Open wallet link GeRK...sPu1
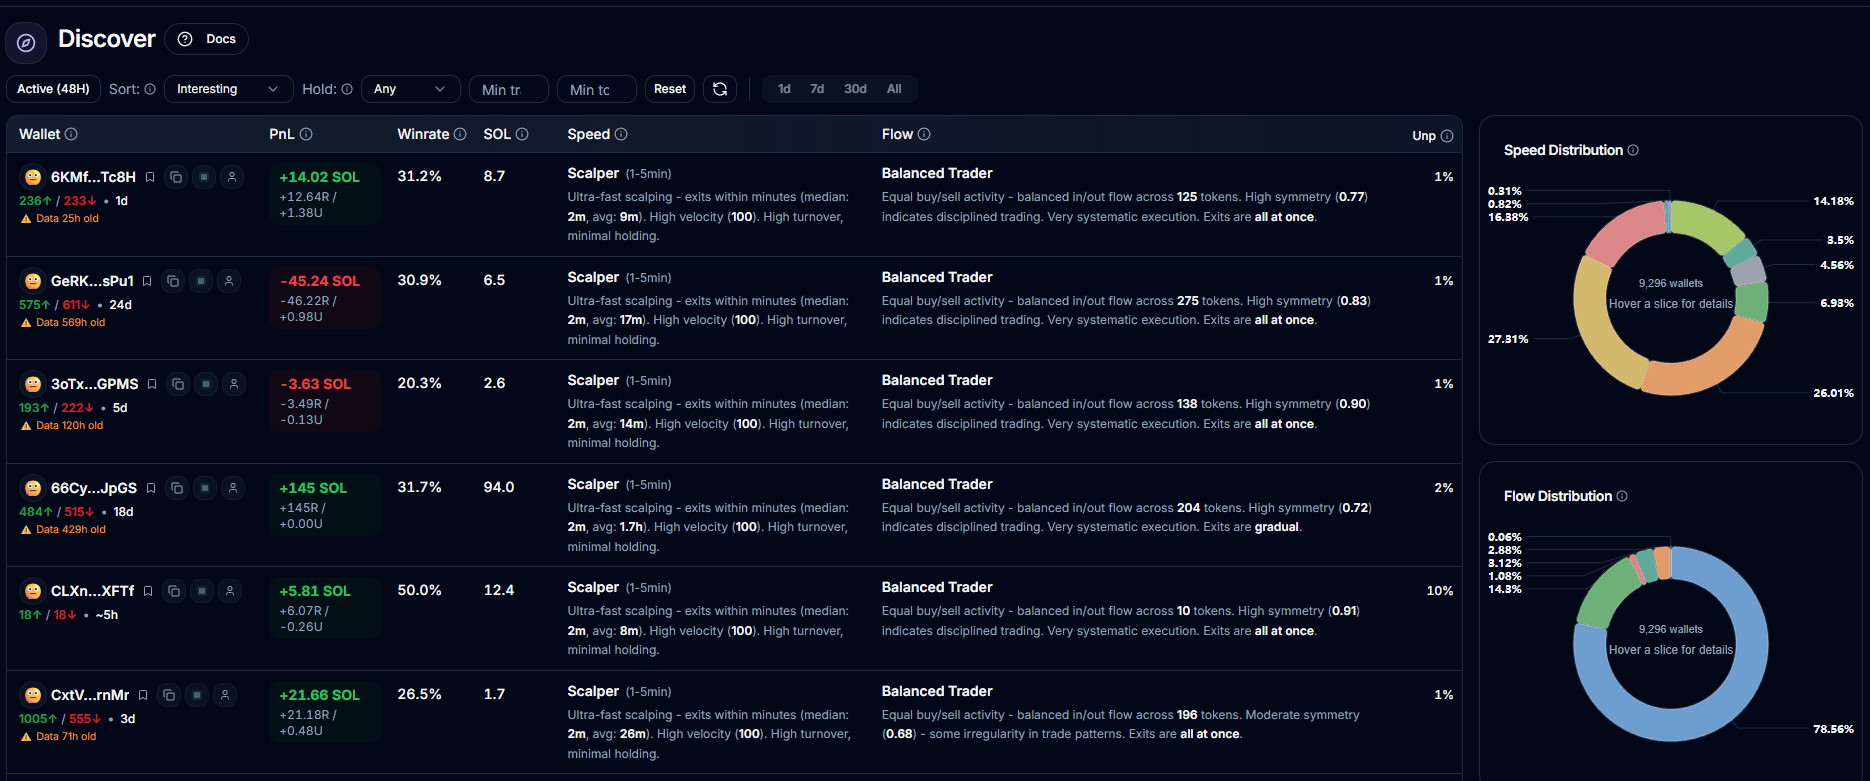This screenshot has height=781, width=1870. coord(92,281)
